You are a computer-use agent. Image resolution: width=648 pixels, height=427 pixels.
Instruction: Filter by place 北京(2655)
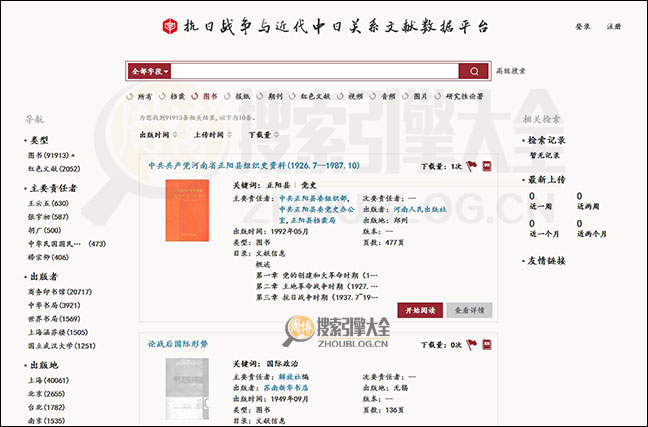click(46, 394)
